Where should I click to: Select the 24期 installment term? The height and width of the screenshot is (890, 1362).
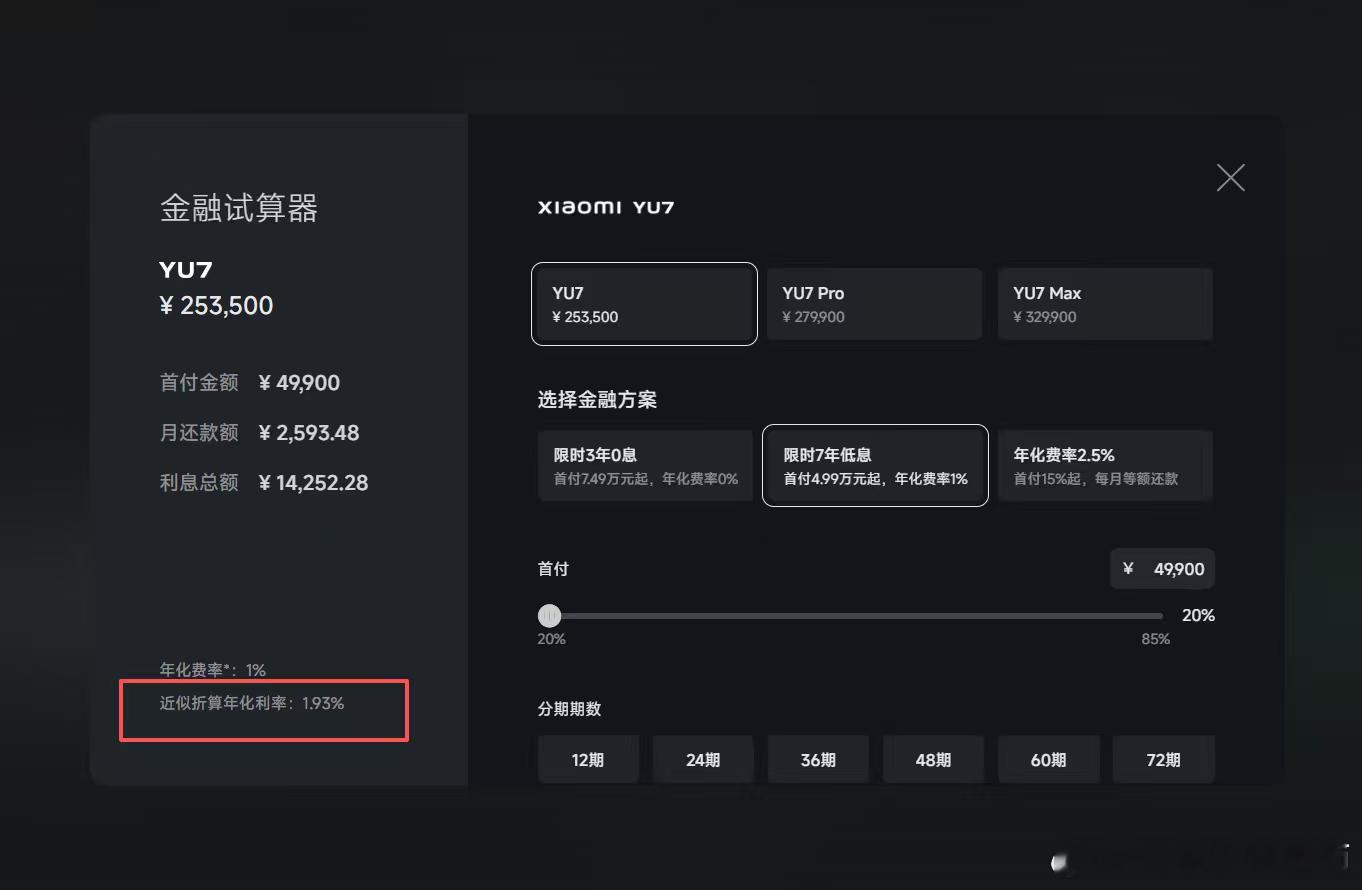(703, 760)
